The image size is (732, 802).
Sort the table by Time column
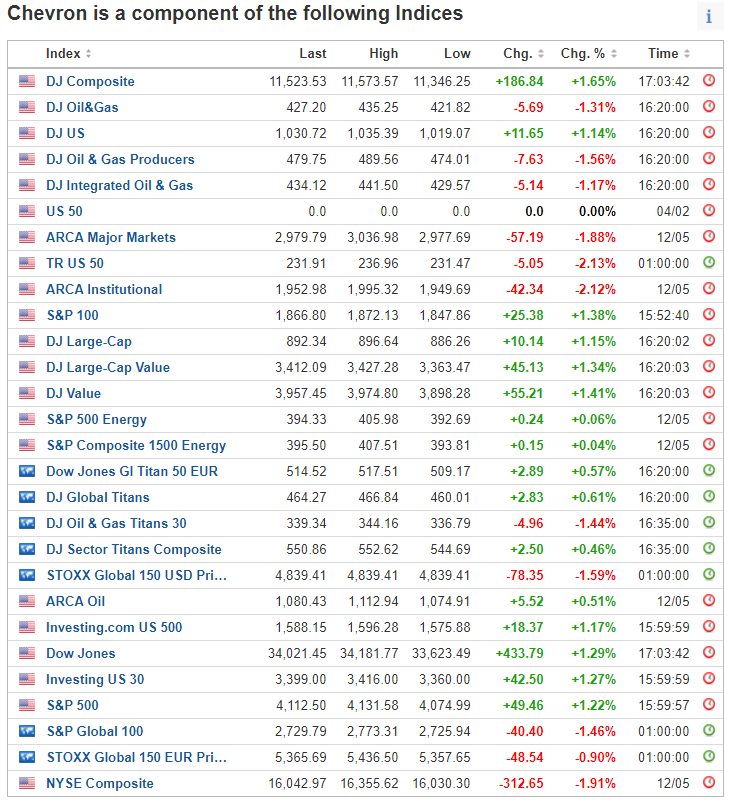pyautogui.click(x=667, y=54)
